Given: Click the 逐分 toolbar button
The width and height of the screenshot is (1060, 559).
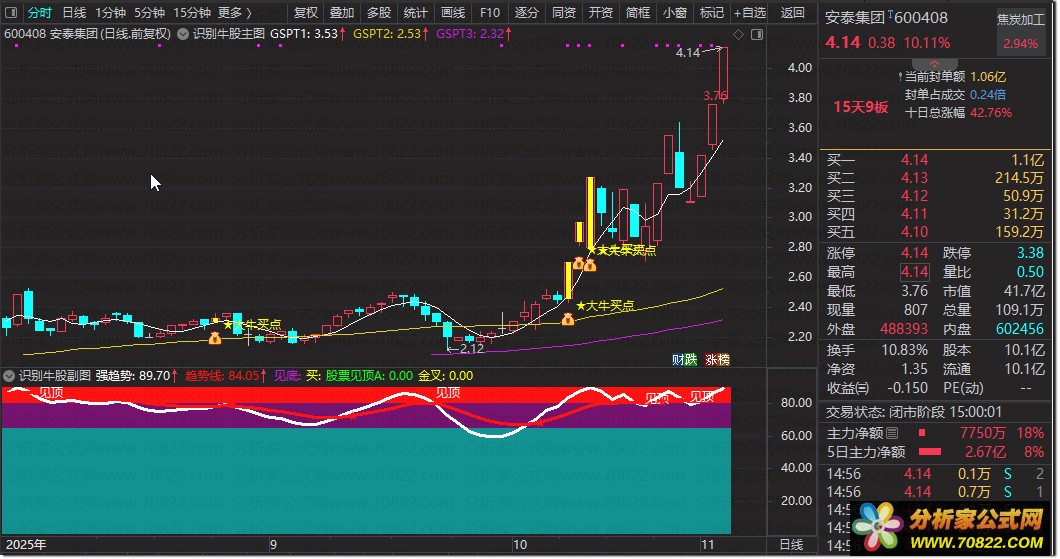Looking at the screenshot, I should click(x=526, y=12).
